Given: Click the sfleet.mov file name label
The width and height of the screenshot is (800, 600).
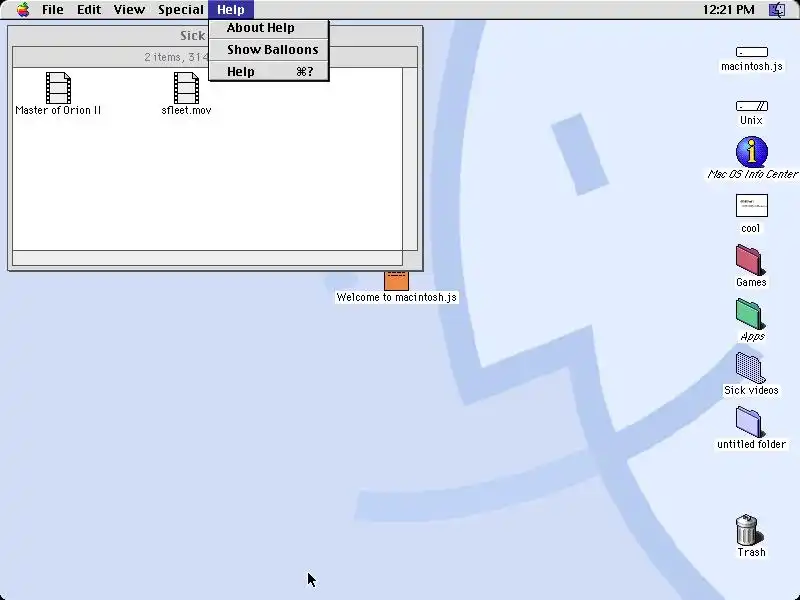Looking at the screenshot, I should [x=186, y=110].
